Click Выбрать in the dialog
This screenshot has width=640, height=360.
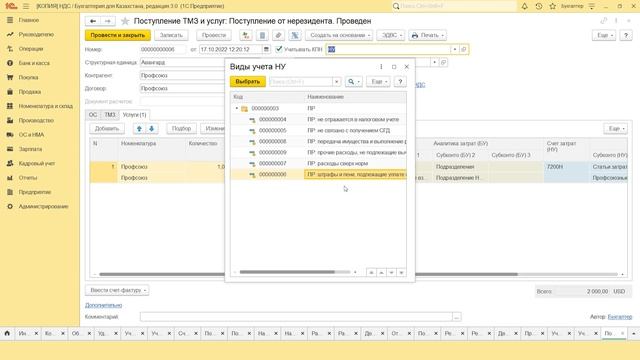(247, 82)
